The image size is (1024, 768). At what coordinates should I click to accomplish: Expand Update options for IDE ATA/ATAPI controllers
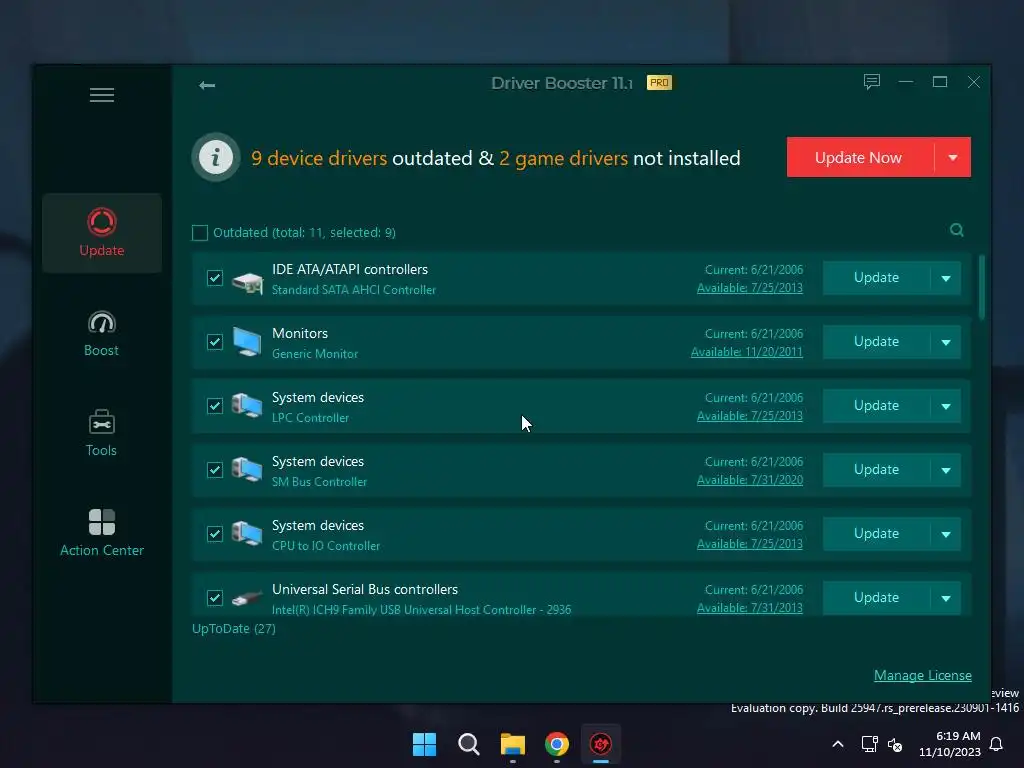946,278
